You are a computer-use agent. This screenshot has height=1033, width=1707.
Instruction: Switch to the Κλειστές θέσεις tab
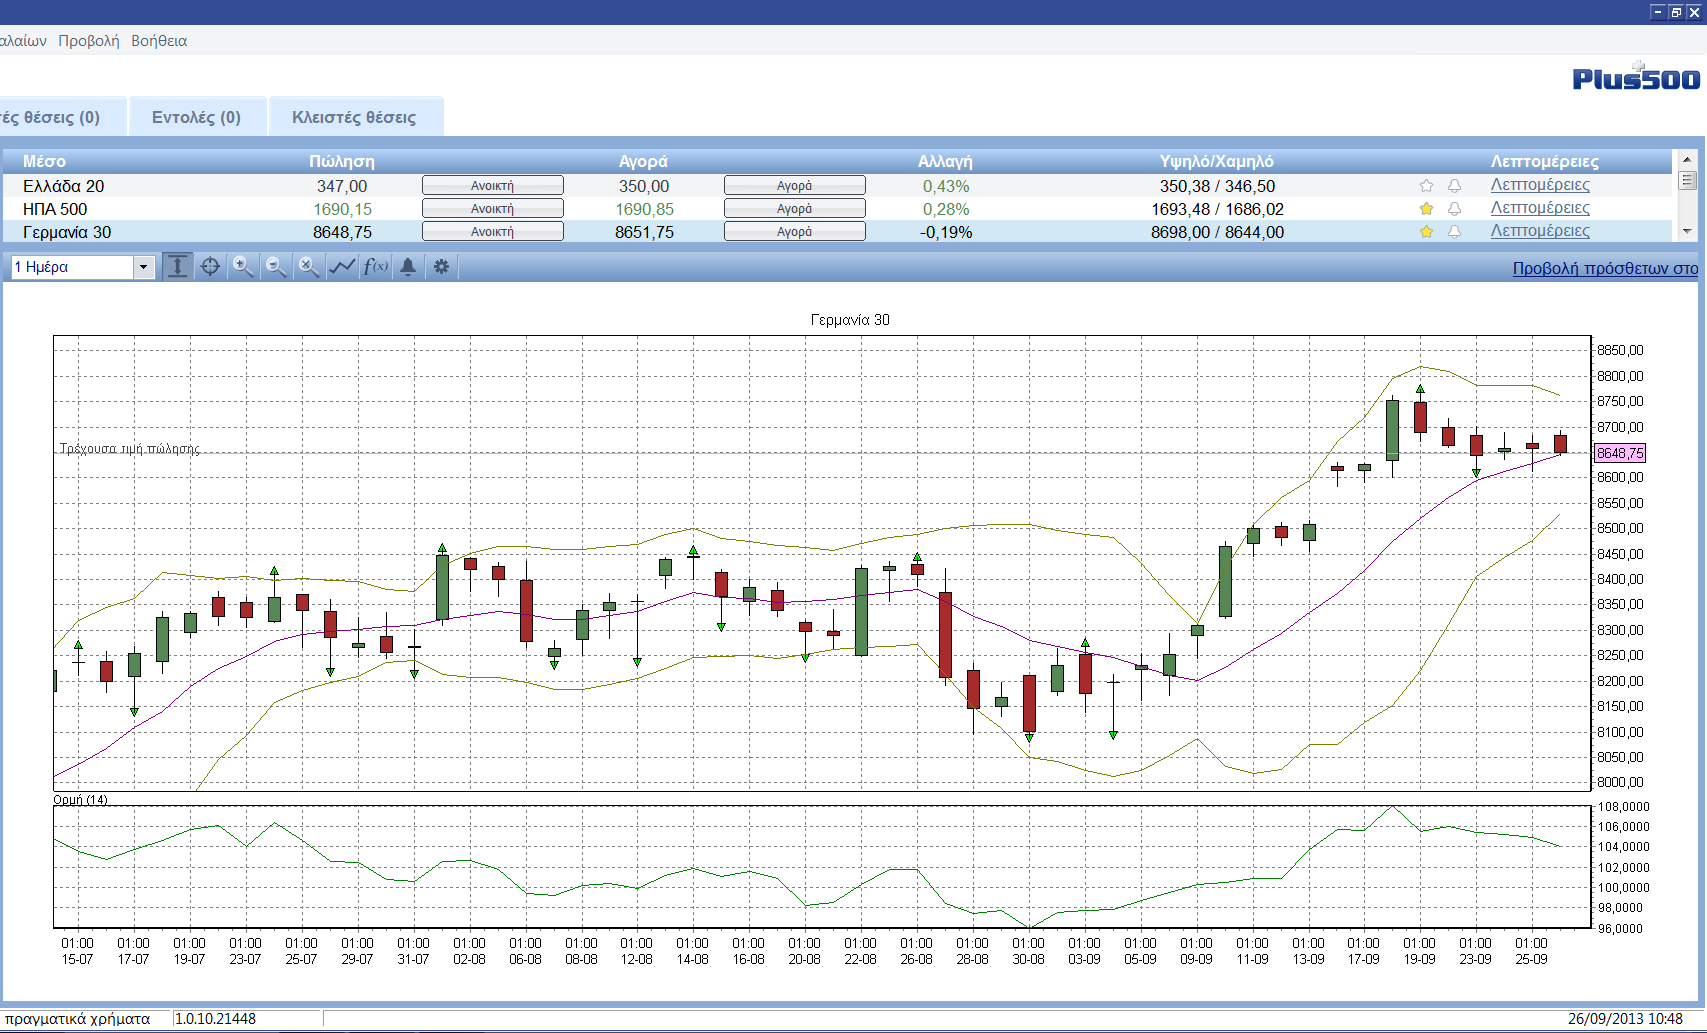[354, 117]
